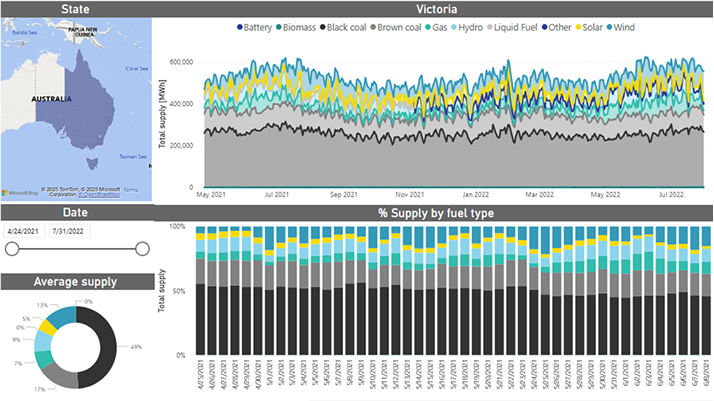
Task: Click the right handle of date slider
Action: point(142,249)
